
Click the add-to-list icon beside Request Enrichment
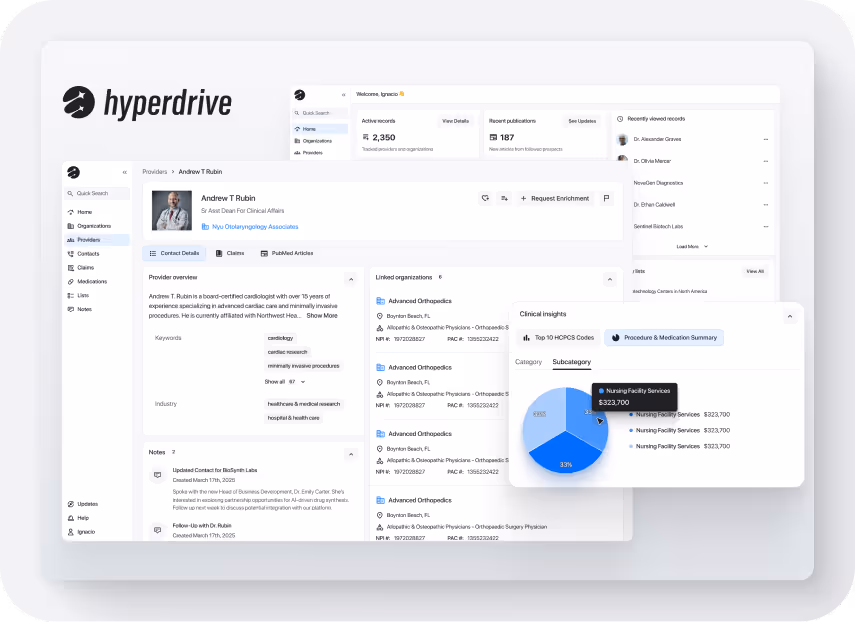pos(504,198)
